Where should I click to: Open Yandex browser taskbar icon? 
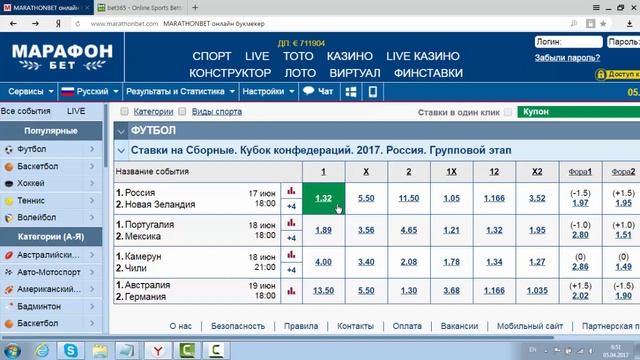click(158, 351)
